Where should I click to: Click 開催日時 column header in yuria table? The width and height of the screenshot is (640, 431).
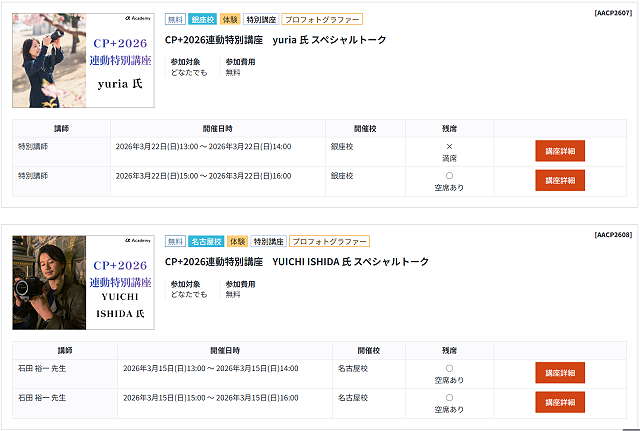217,128
